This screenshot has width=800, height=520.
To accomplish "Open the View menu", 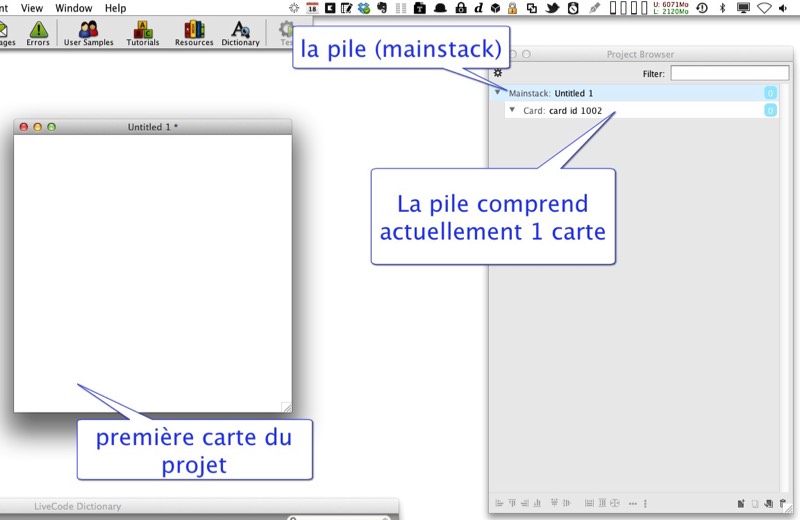I will (x=32, y=8).
